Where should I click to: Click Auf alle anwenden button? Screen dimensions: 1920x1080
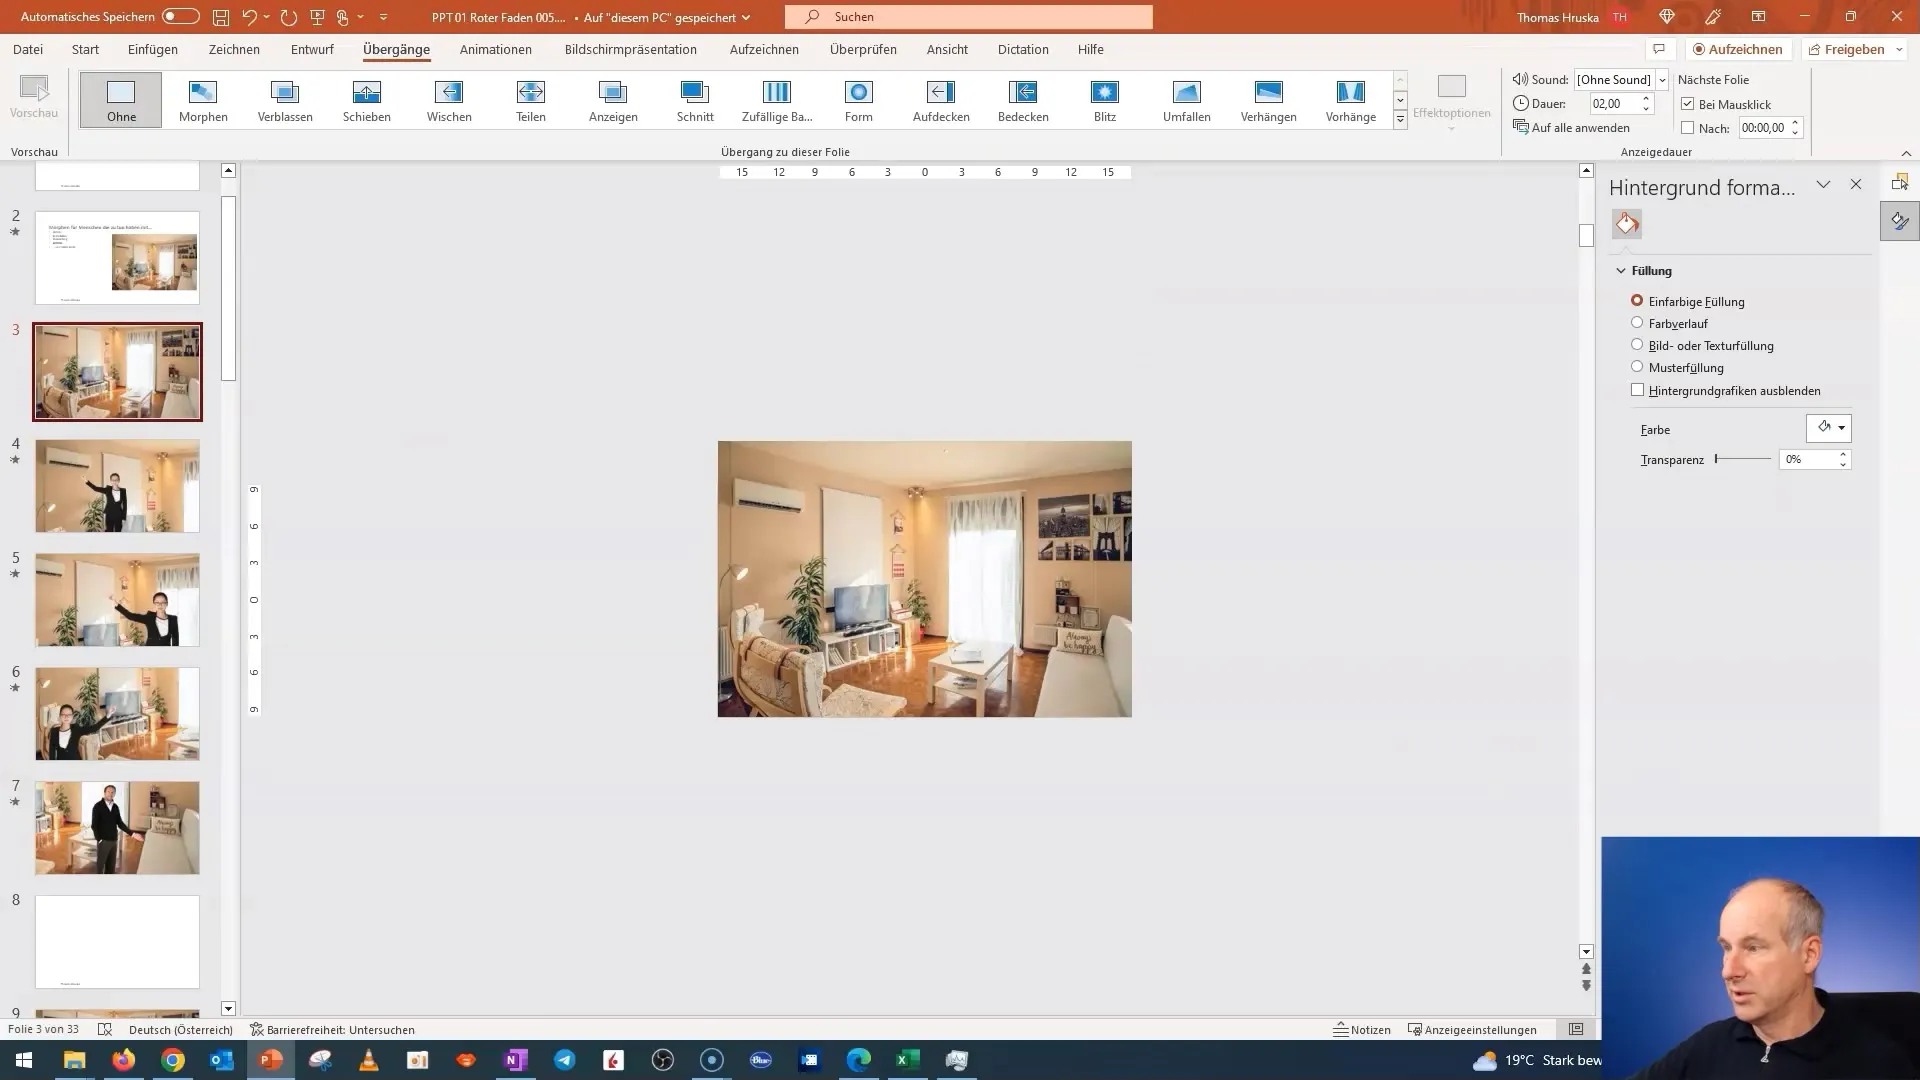click(x=1572, y=127)
